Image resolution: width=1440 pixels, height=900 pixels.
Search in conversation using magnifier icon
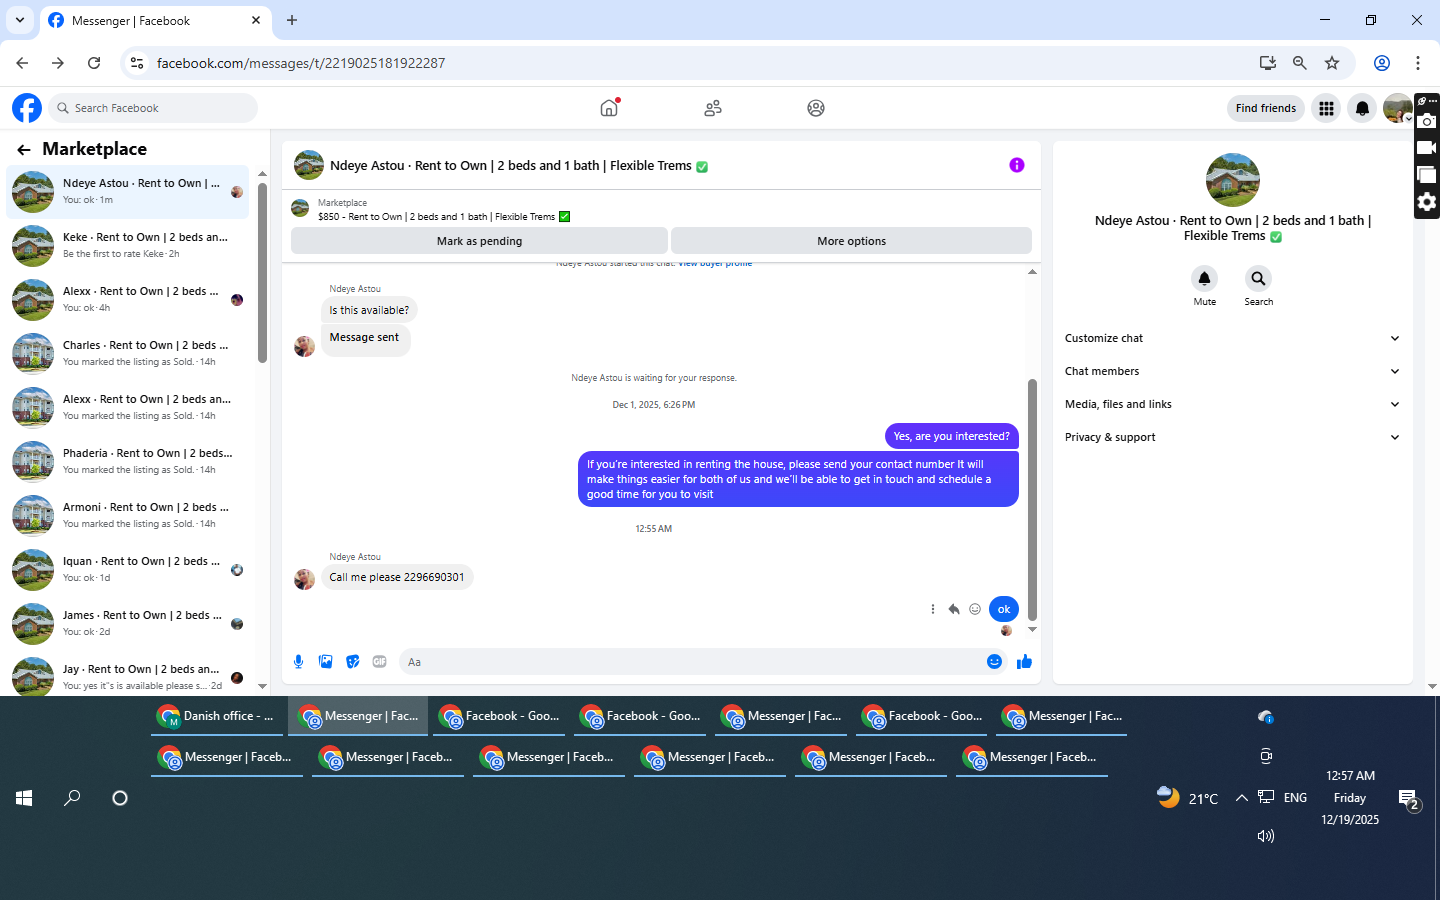[1258, 279]
